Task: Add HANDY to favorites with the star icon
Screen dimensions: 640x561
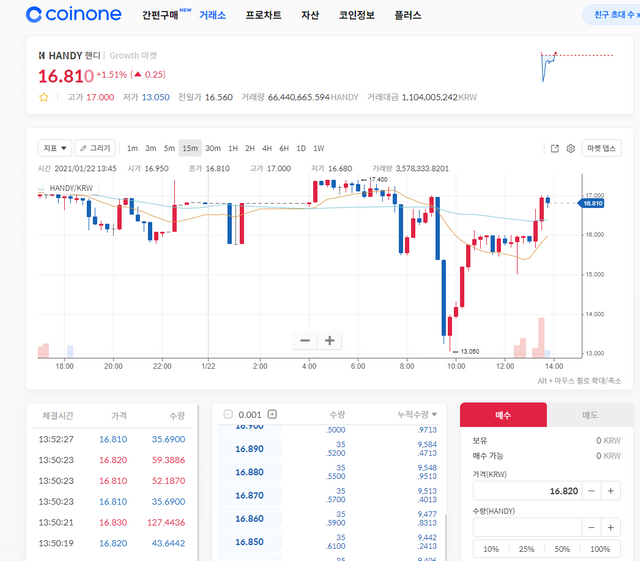Action: 44,97
